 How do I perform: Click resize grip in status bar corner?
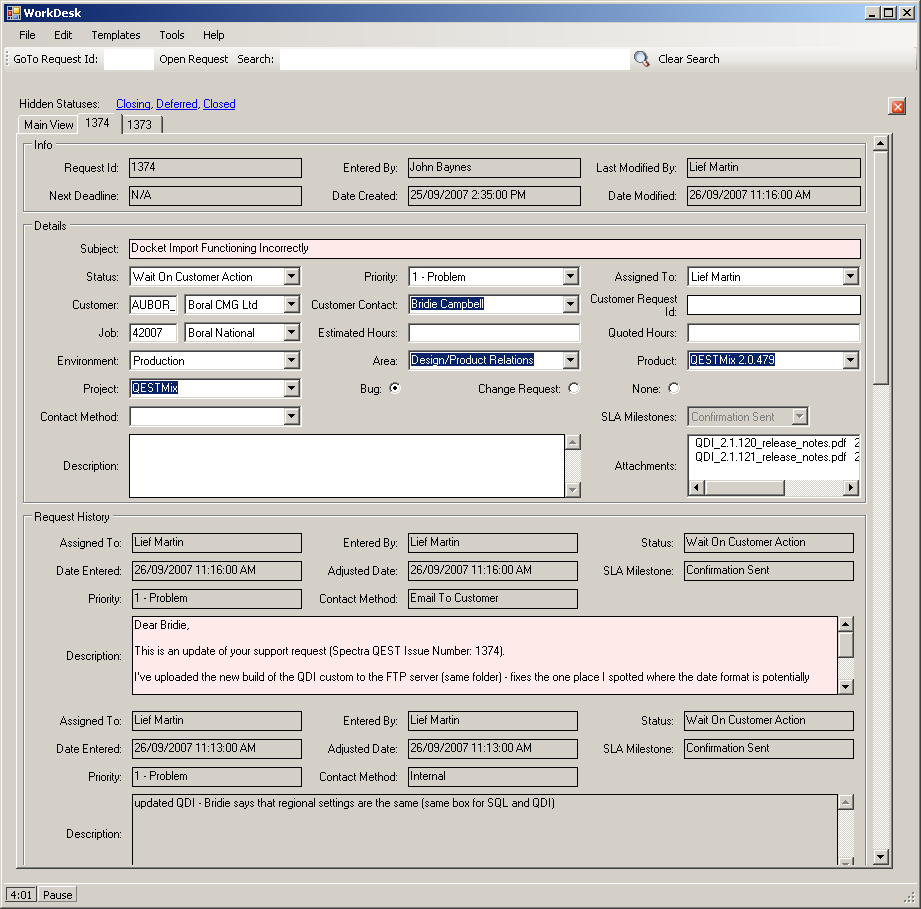(x=909, y=896)
